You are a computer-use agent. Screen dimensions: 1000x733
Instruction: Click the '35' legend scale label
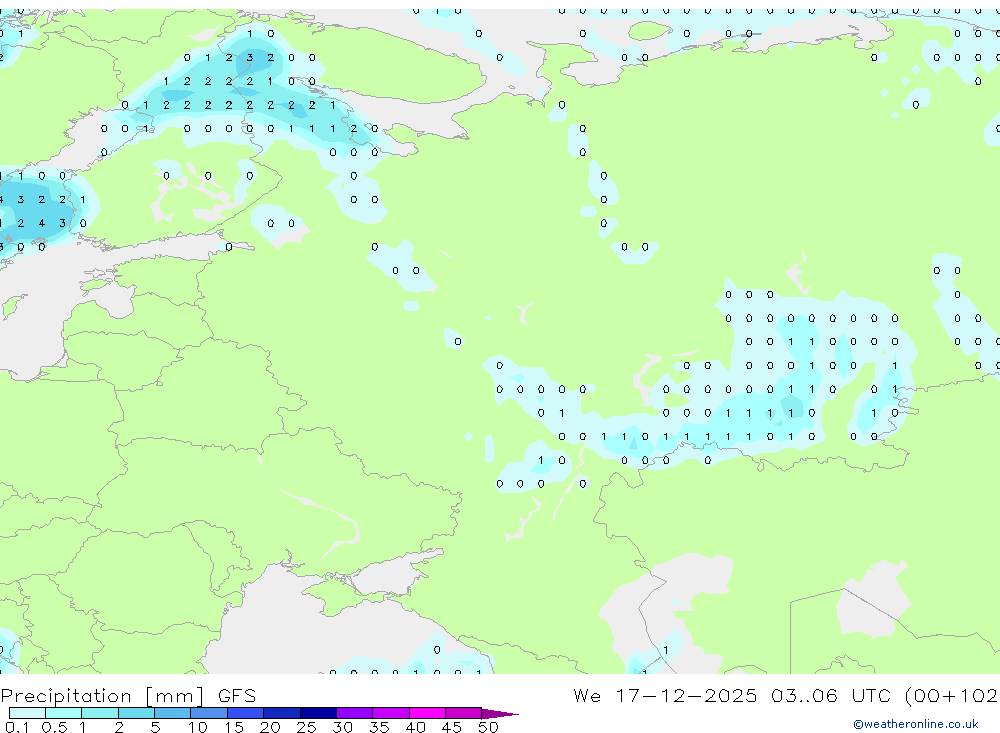click(379, 727)
